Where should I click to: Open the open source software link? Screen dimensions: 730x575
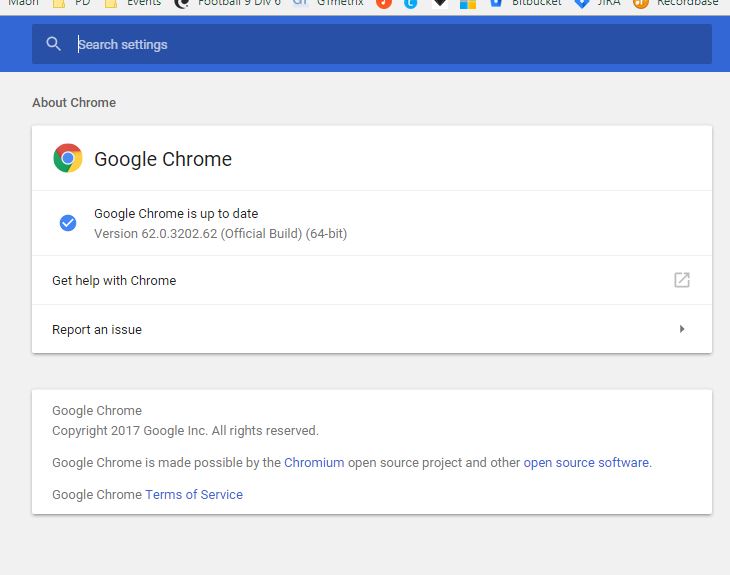coord(586,463)
